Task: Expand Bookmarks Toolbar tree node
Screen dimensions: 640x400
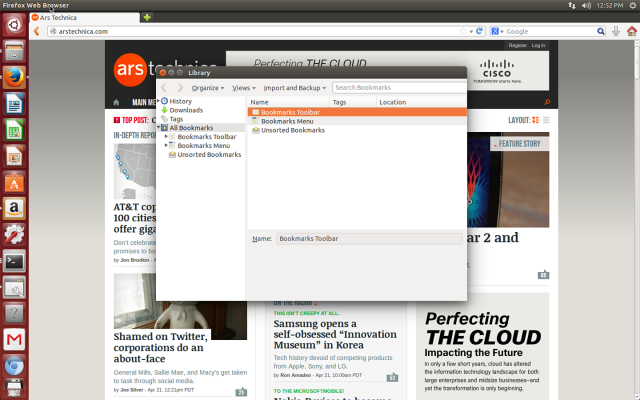Action: [x=166, y=136]
